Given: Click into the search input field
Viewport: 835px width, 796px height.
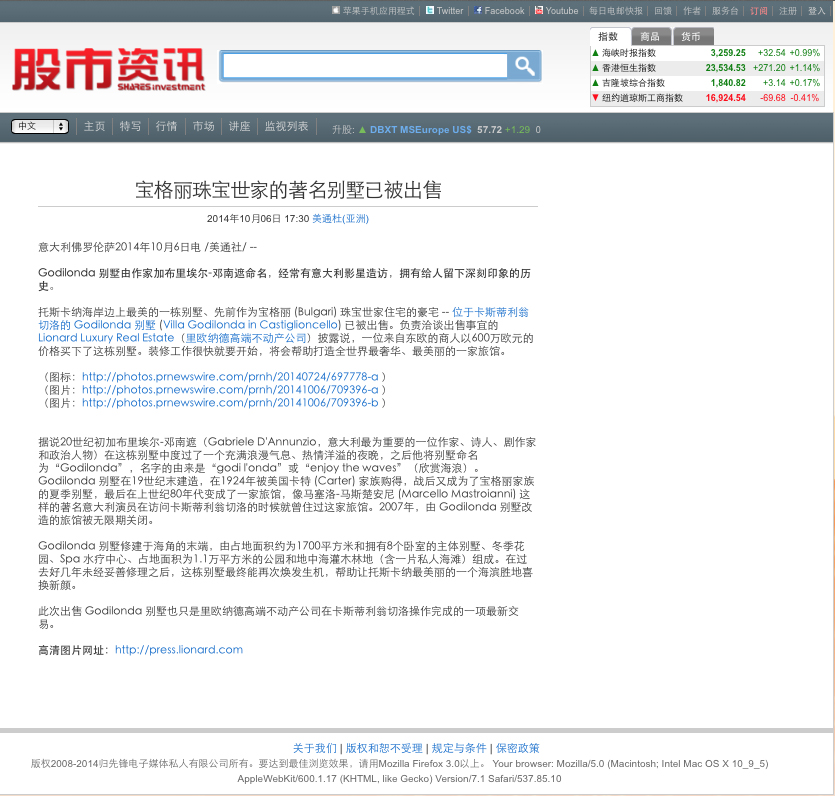Looking at the screenshot, I should (365, 66).
